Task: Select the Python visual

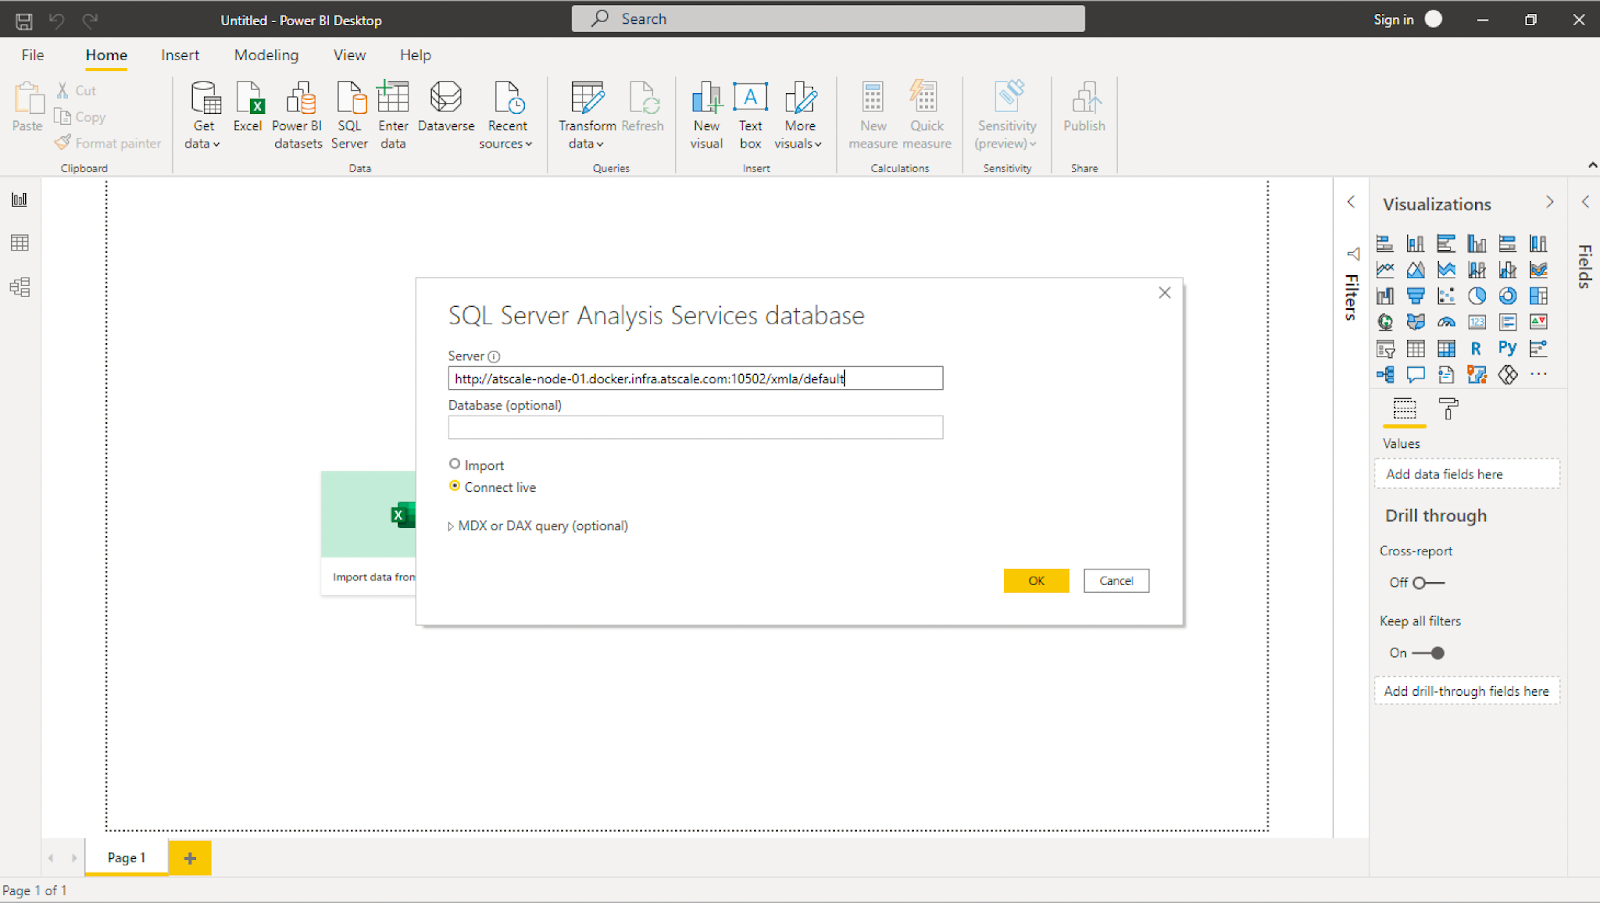Action: pyautogui.click(x=1507, y=348)
